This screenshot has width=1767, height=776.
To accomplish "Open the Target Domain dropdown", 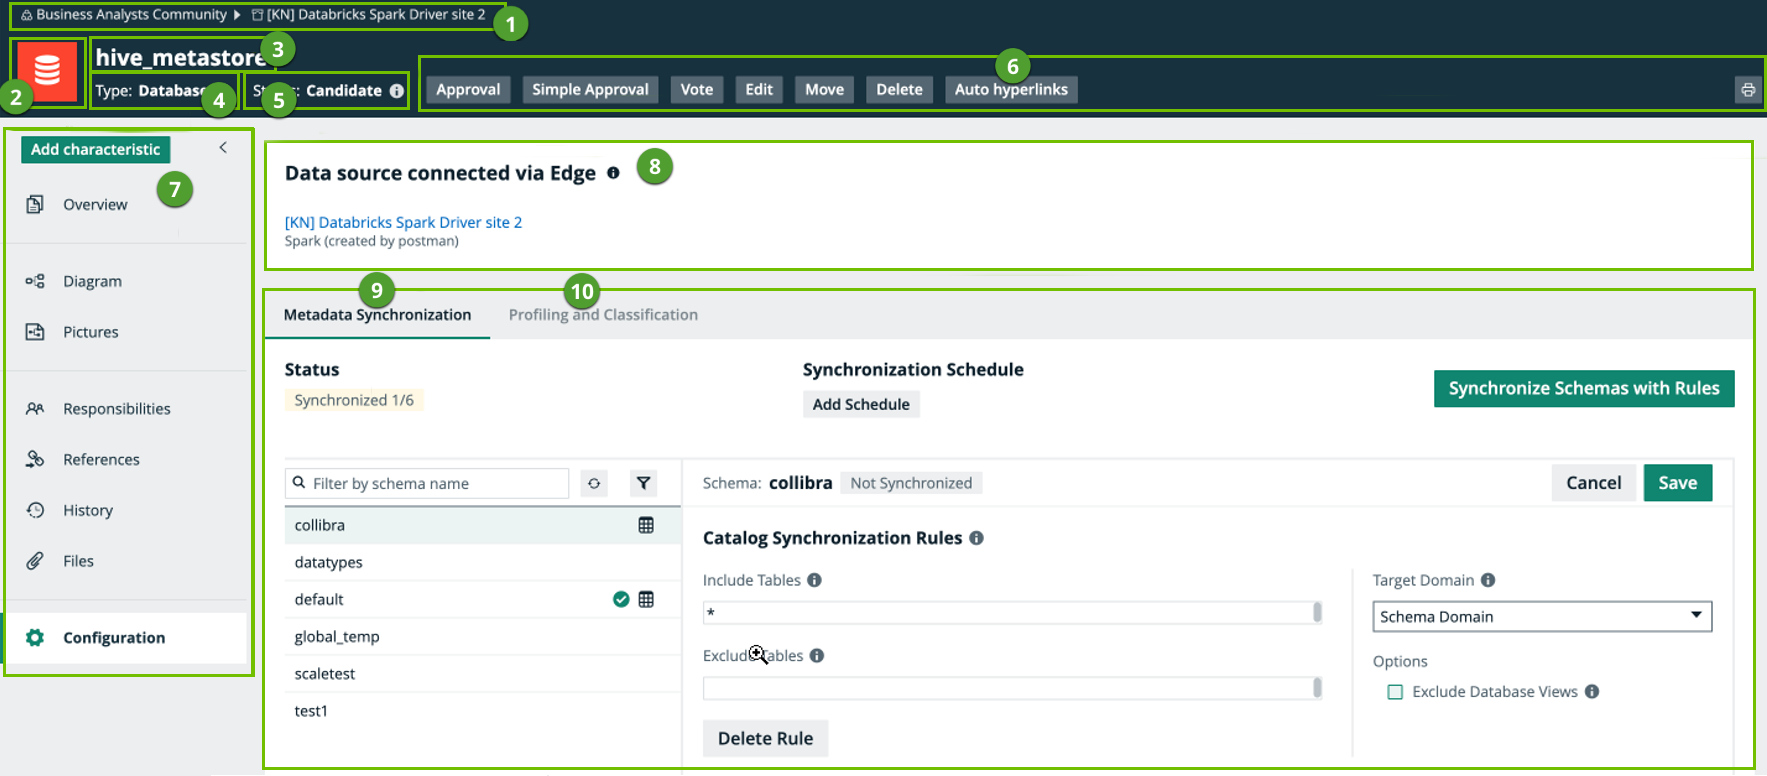I will pos(1541,617).
